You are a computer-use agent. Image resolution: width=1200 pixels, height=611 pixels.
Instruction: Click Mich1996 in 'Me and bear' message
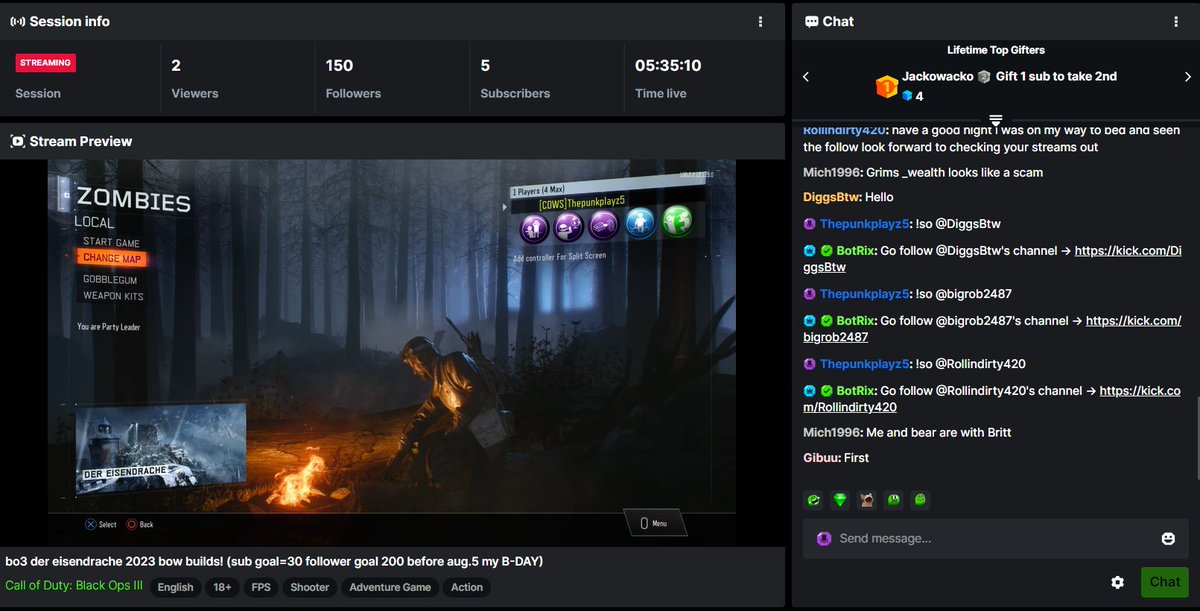tap(832, 432)
